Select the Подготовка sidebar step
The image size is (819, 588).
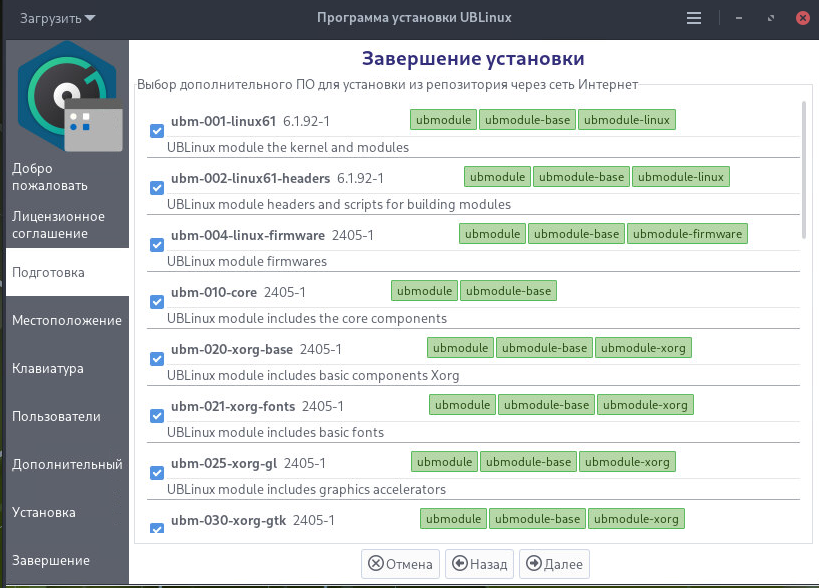point(67,272)
